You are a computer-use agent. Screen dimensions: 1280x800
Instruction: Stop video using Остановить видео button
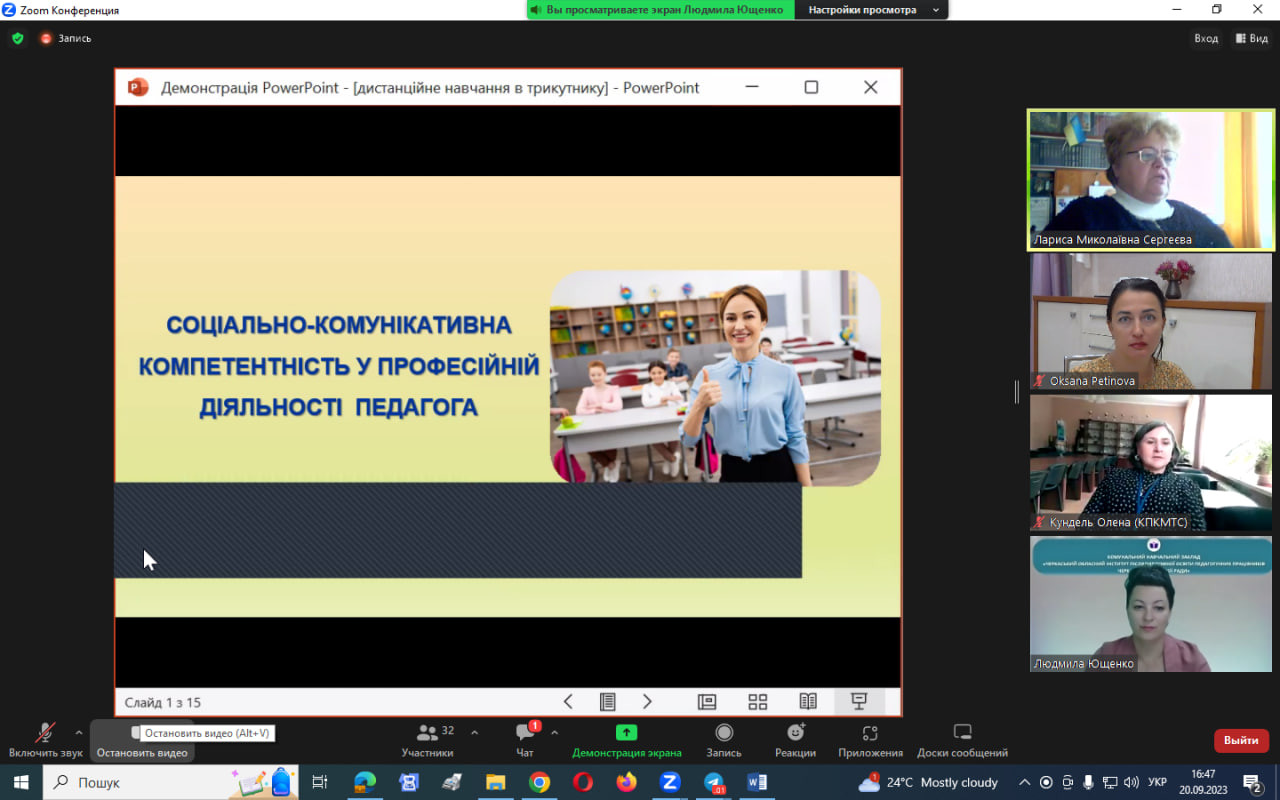point(141,741)
